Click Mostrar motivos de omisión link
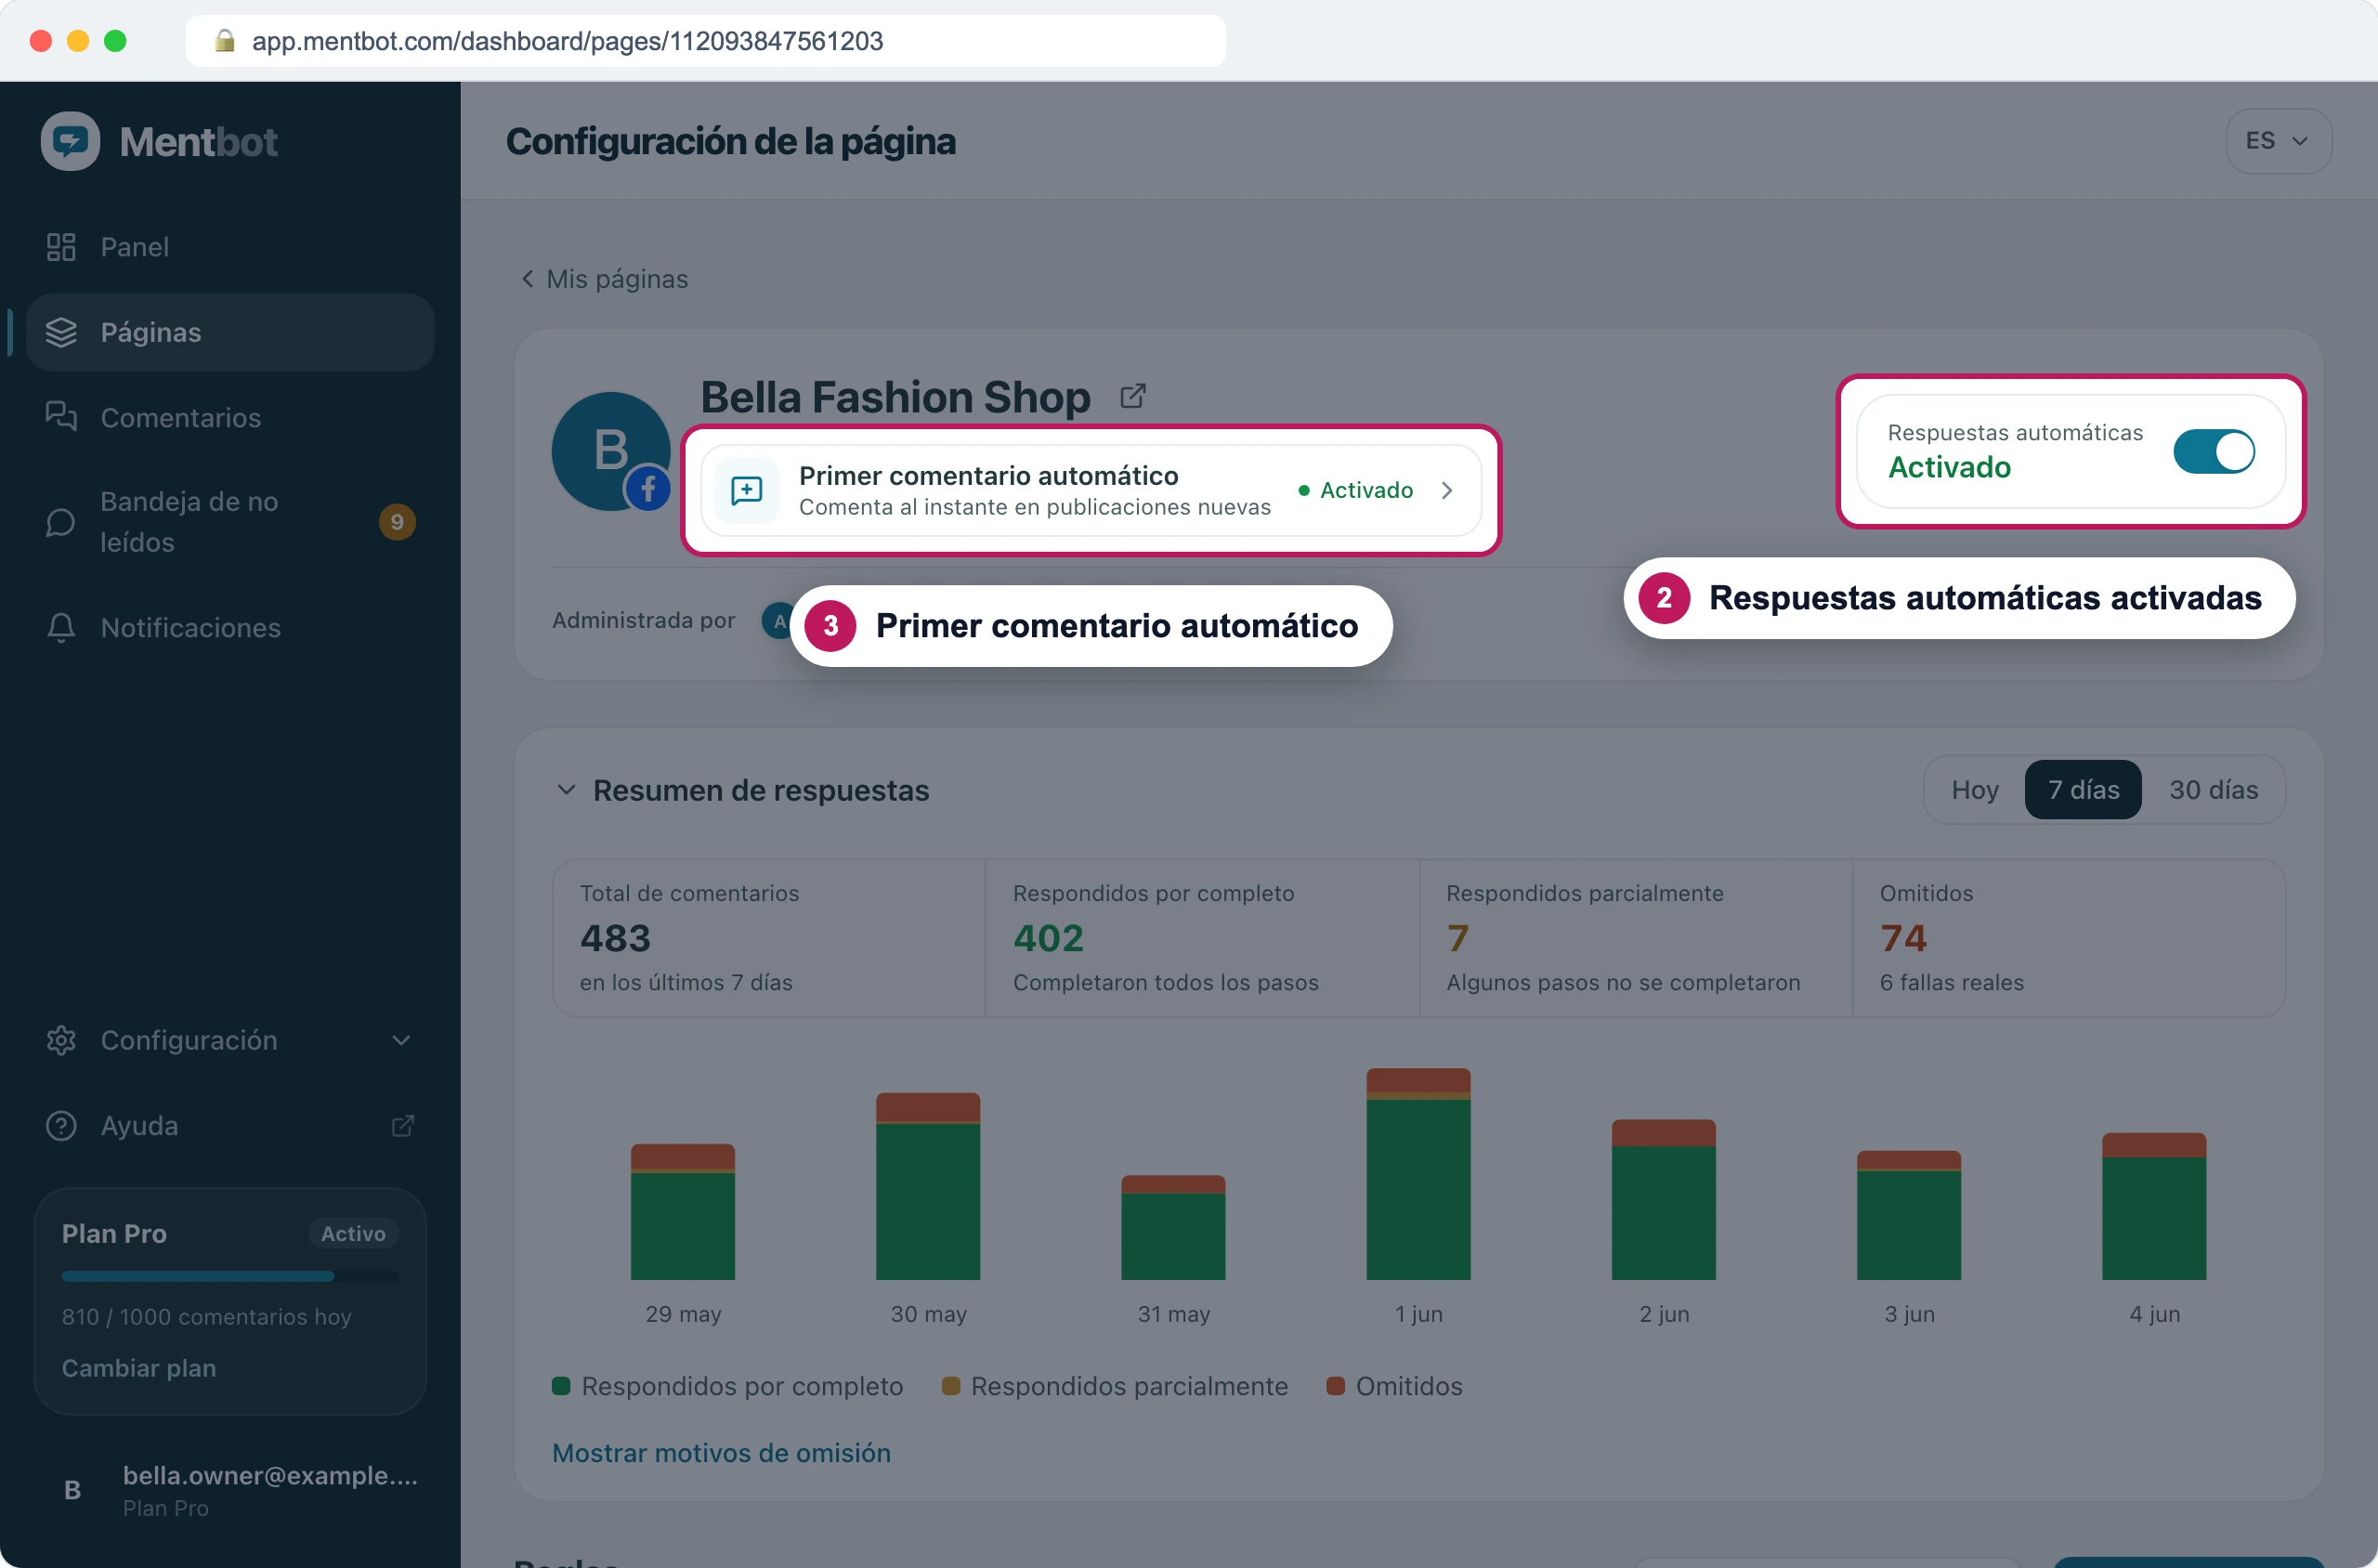 tap(721, 1452)
